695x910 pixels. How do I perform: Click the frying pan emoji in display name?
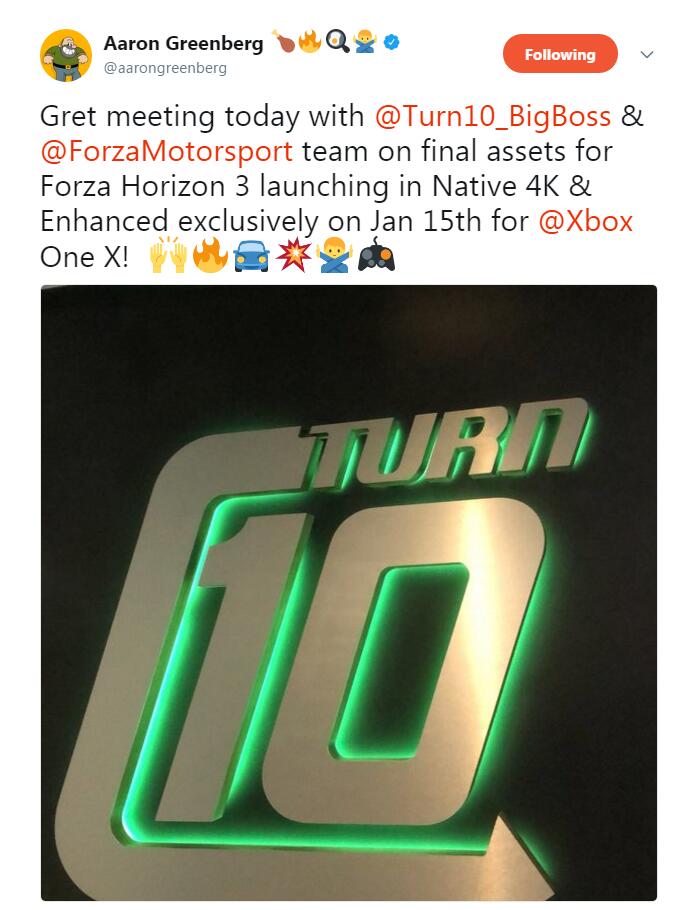point(338,42)
